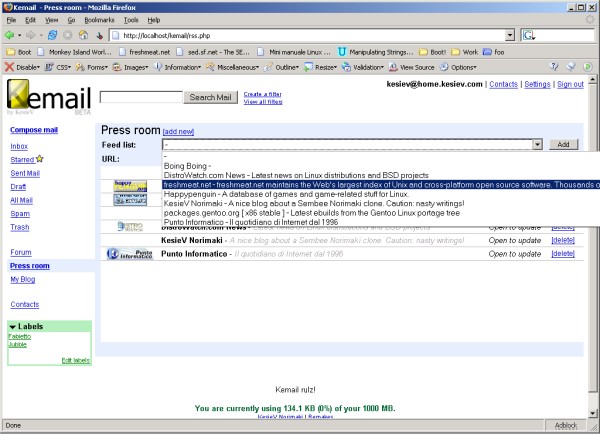Open the Monkey Island World bookmark
The height and width of the screenshot is (434, 600).
coord(75,52)
